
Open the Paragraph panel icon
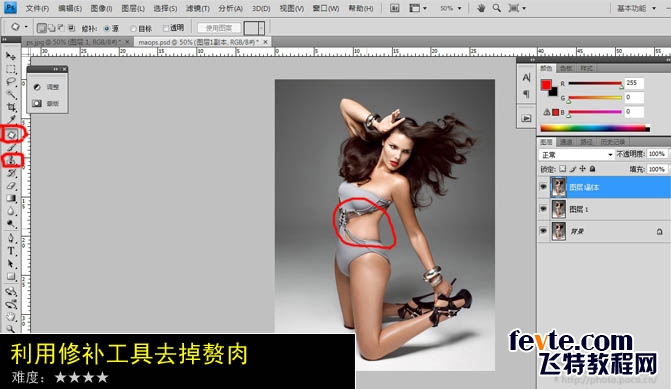526,94
